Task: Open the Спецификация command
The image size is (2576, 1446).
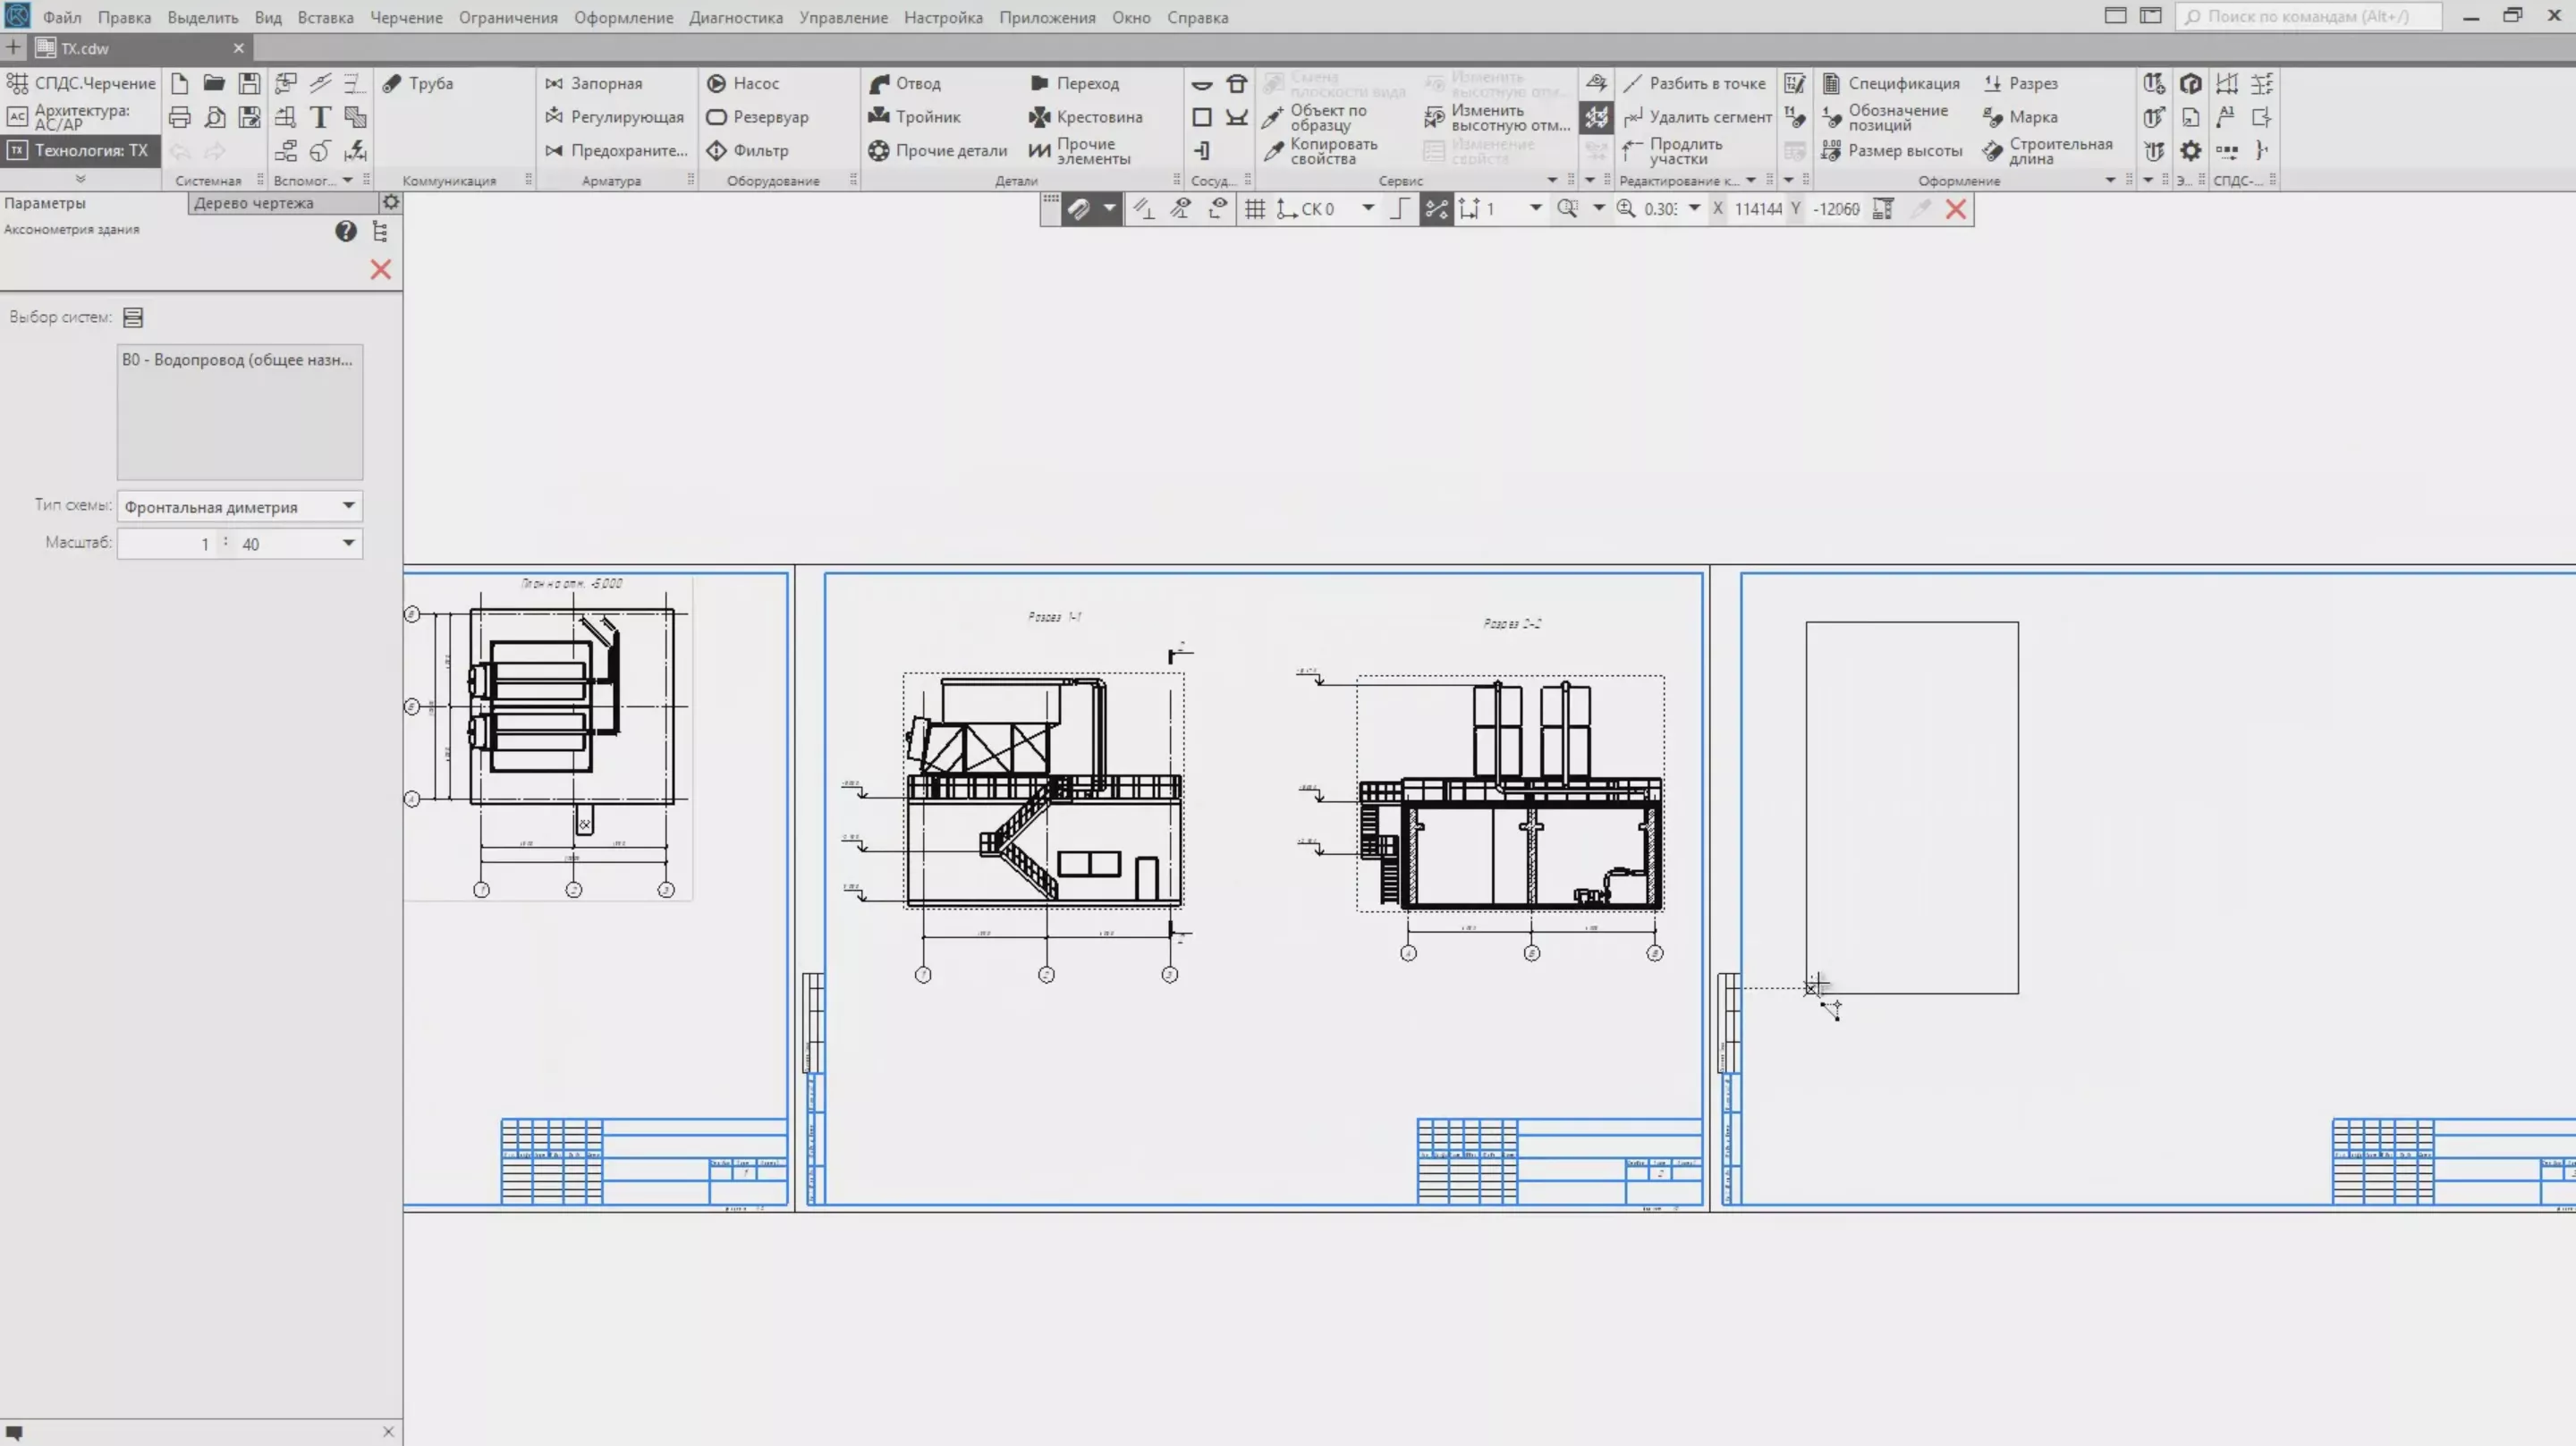Action: click(x=1891, y=83)
